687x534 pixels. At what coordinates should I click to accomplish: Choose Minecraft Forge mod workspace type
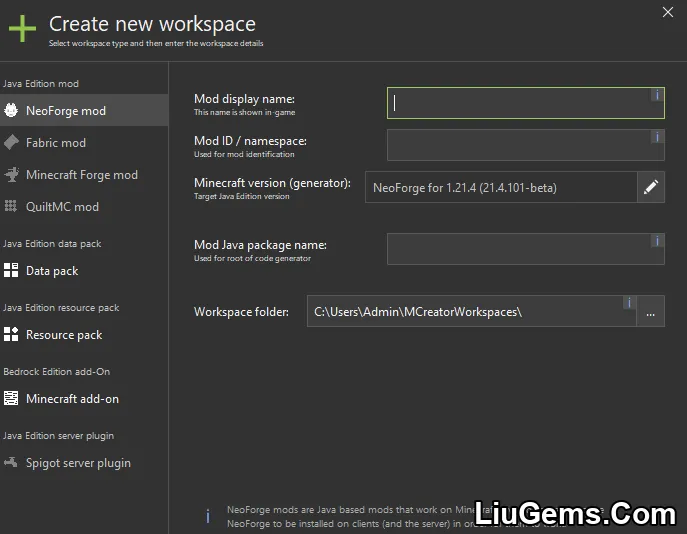84,174
